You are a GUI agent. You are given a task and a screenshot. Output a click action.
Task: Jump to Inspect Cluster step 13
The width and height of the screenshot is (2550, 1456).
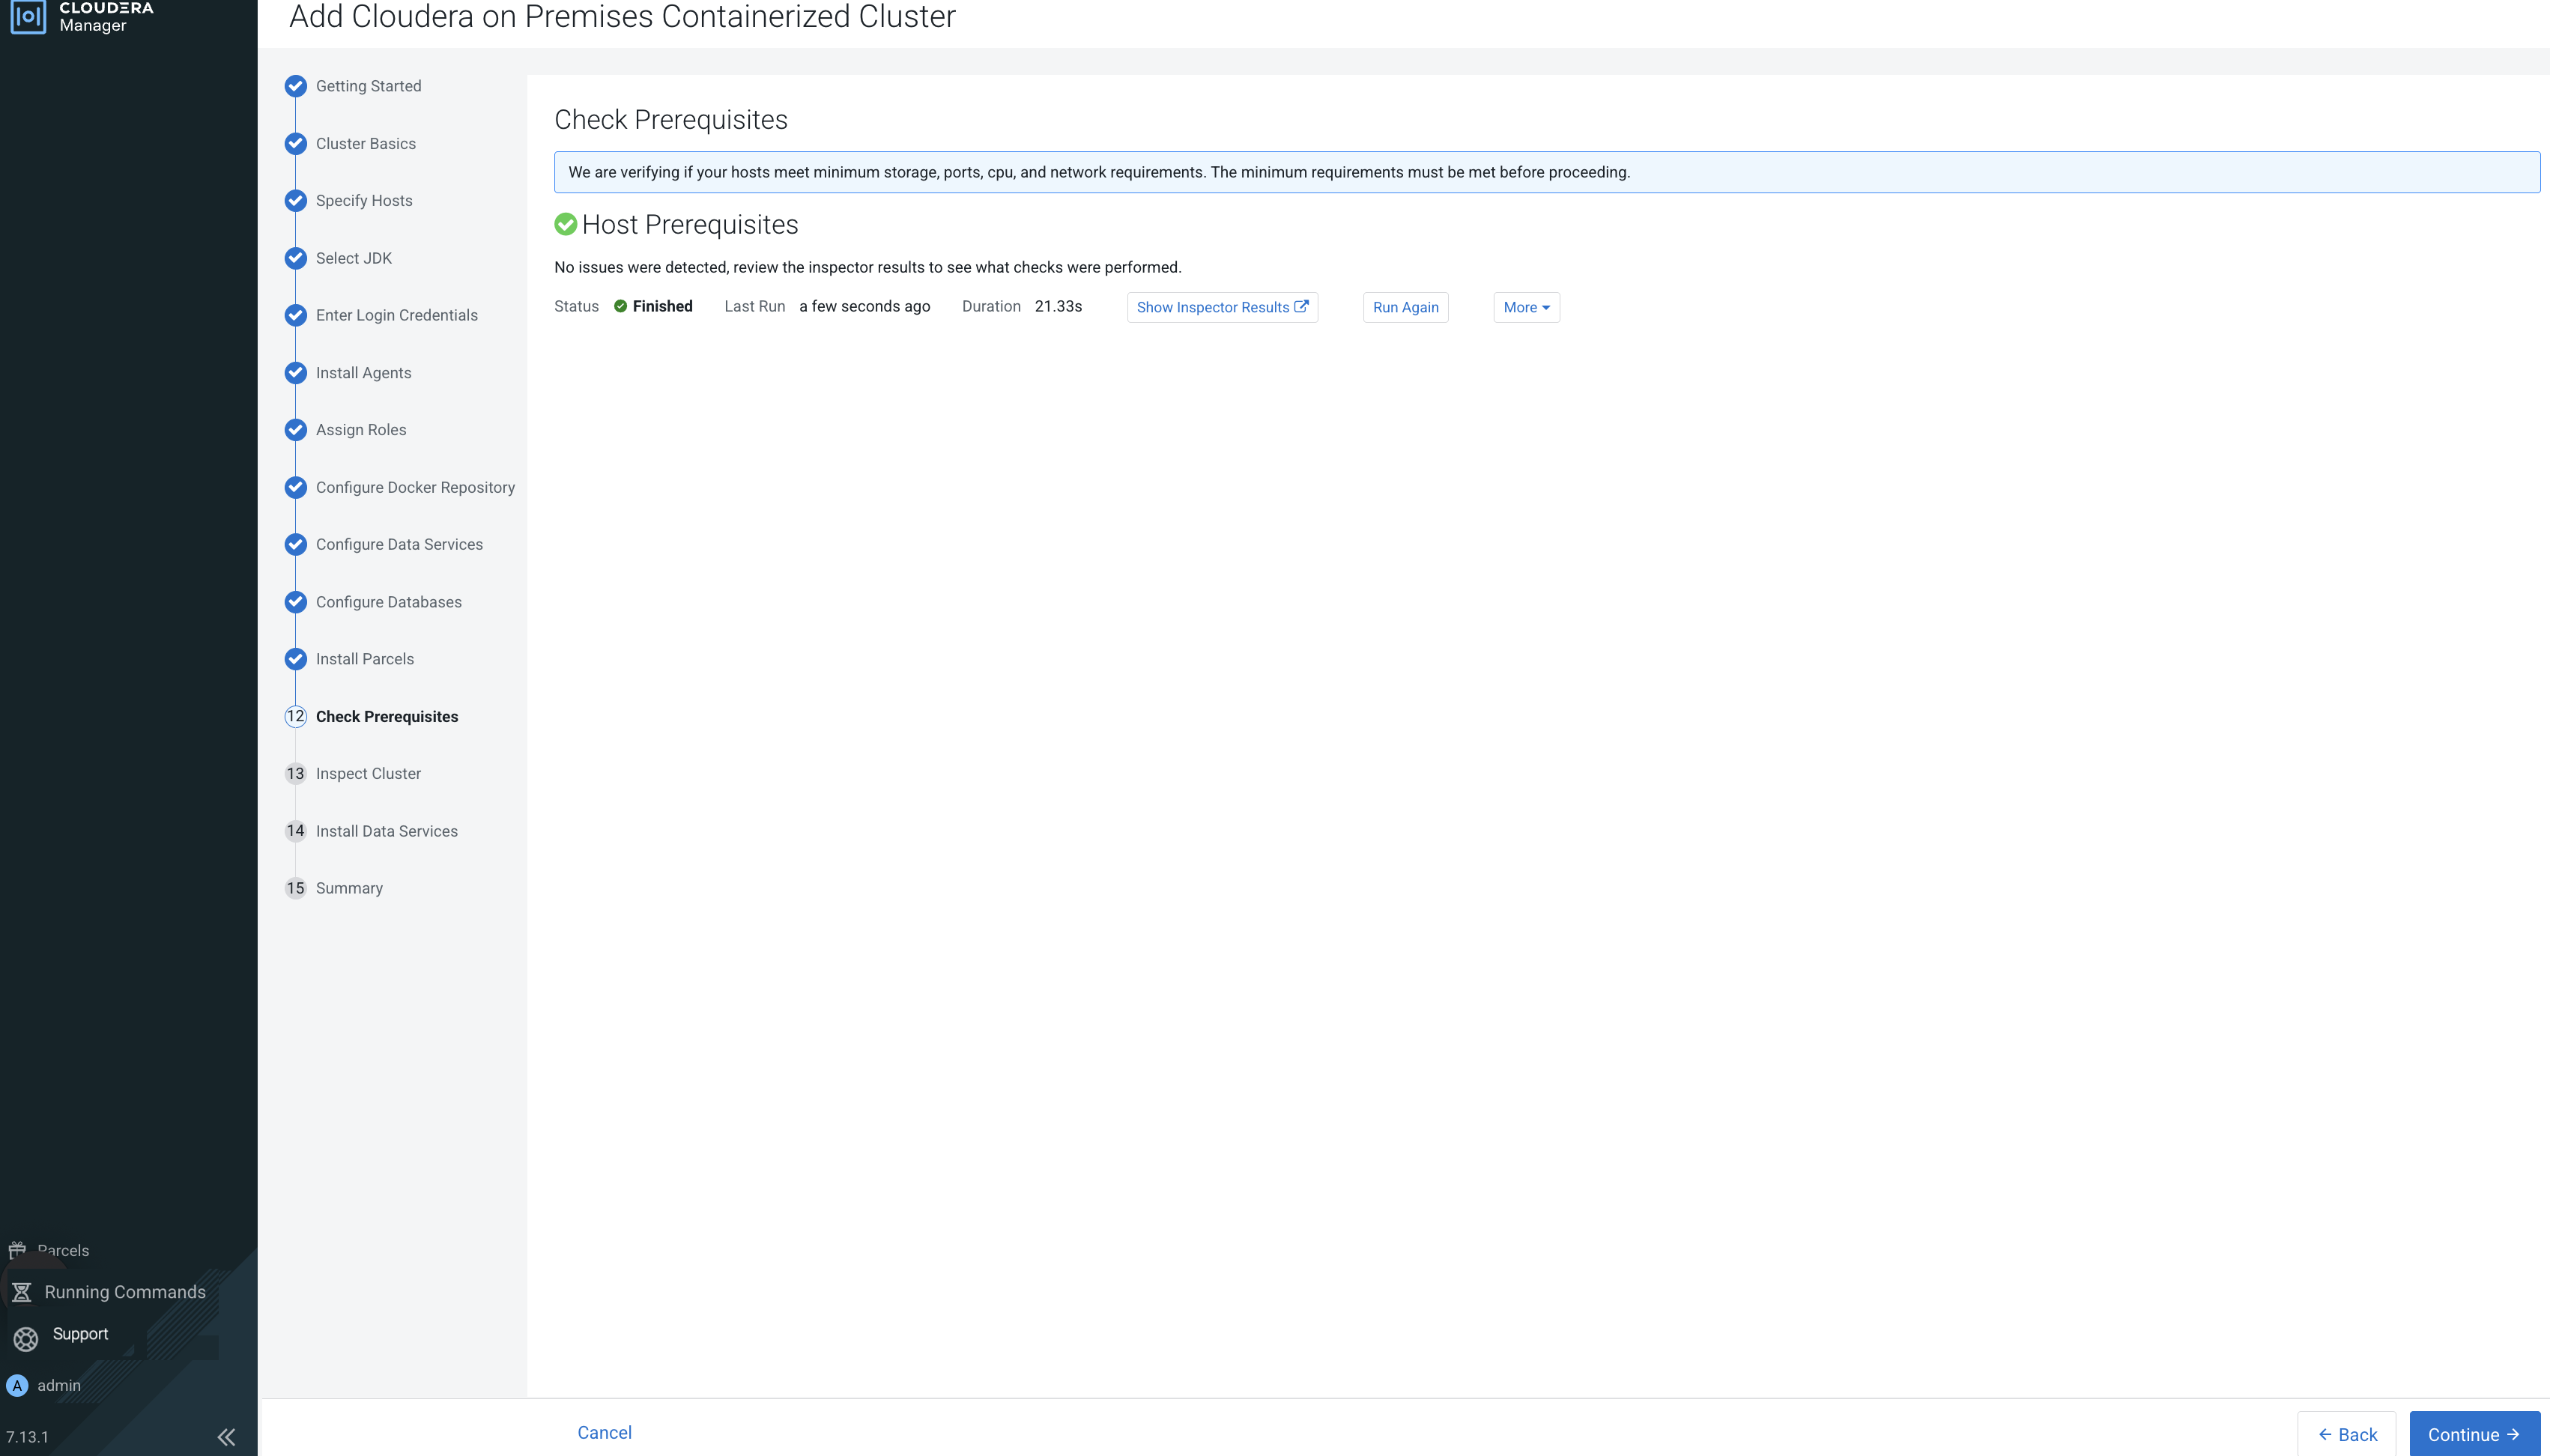click(x=368, y=773)
